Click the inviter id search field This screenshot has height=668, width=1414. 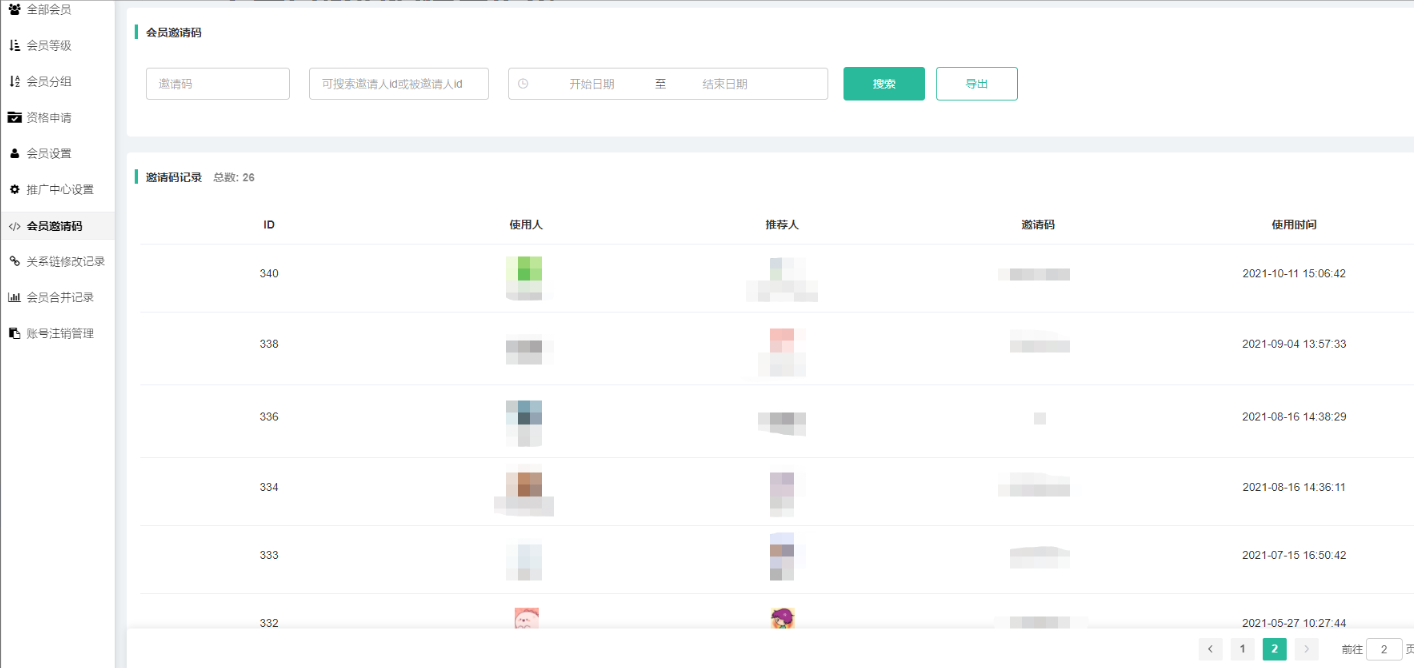click(x=399, y=84)
